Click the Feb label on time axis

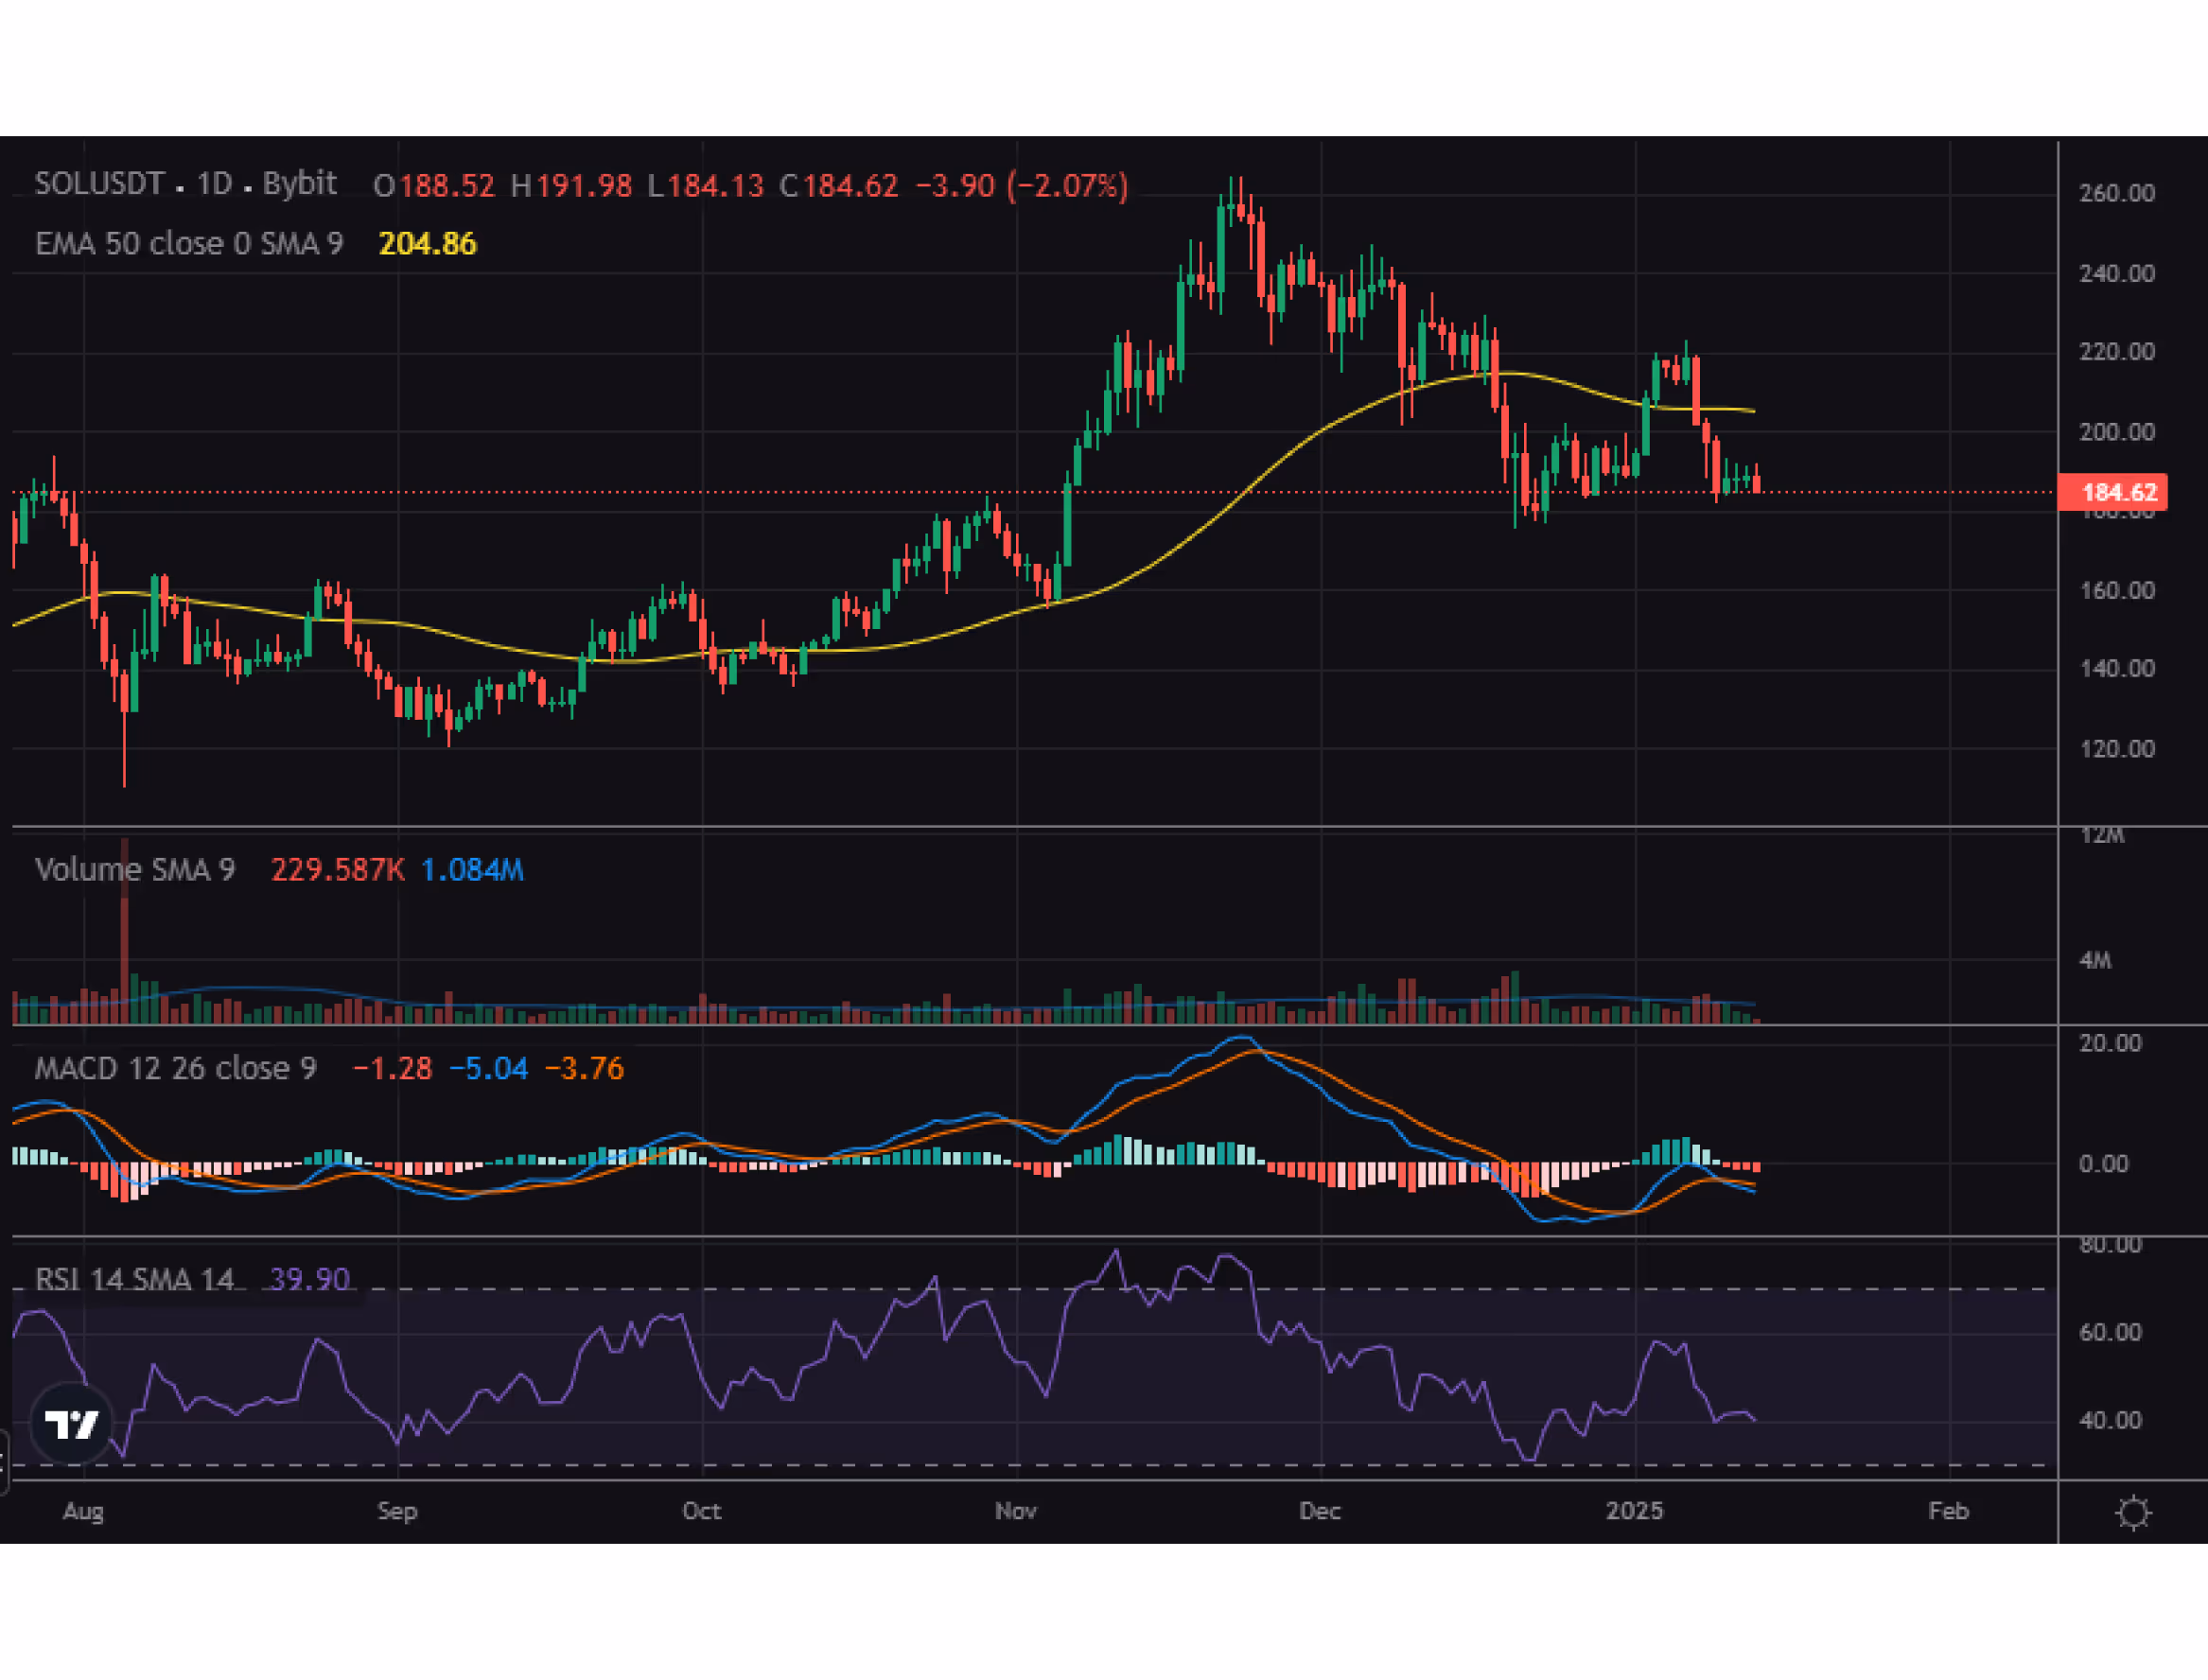pos(1947,1511)
